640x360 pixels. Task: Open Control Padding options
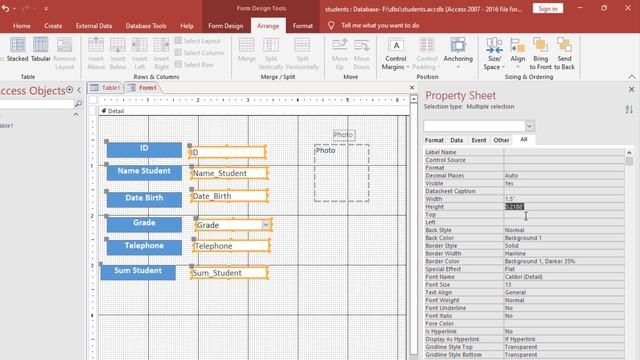[427, 53]
